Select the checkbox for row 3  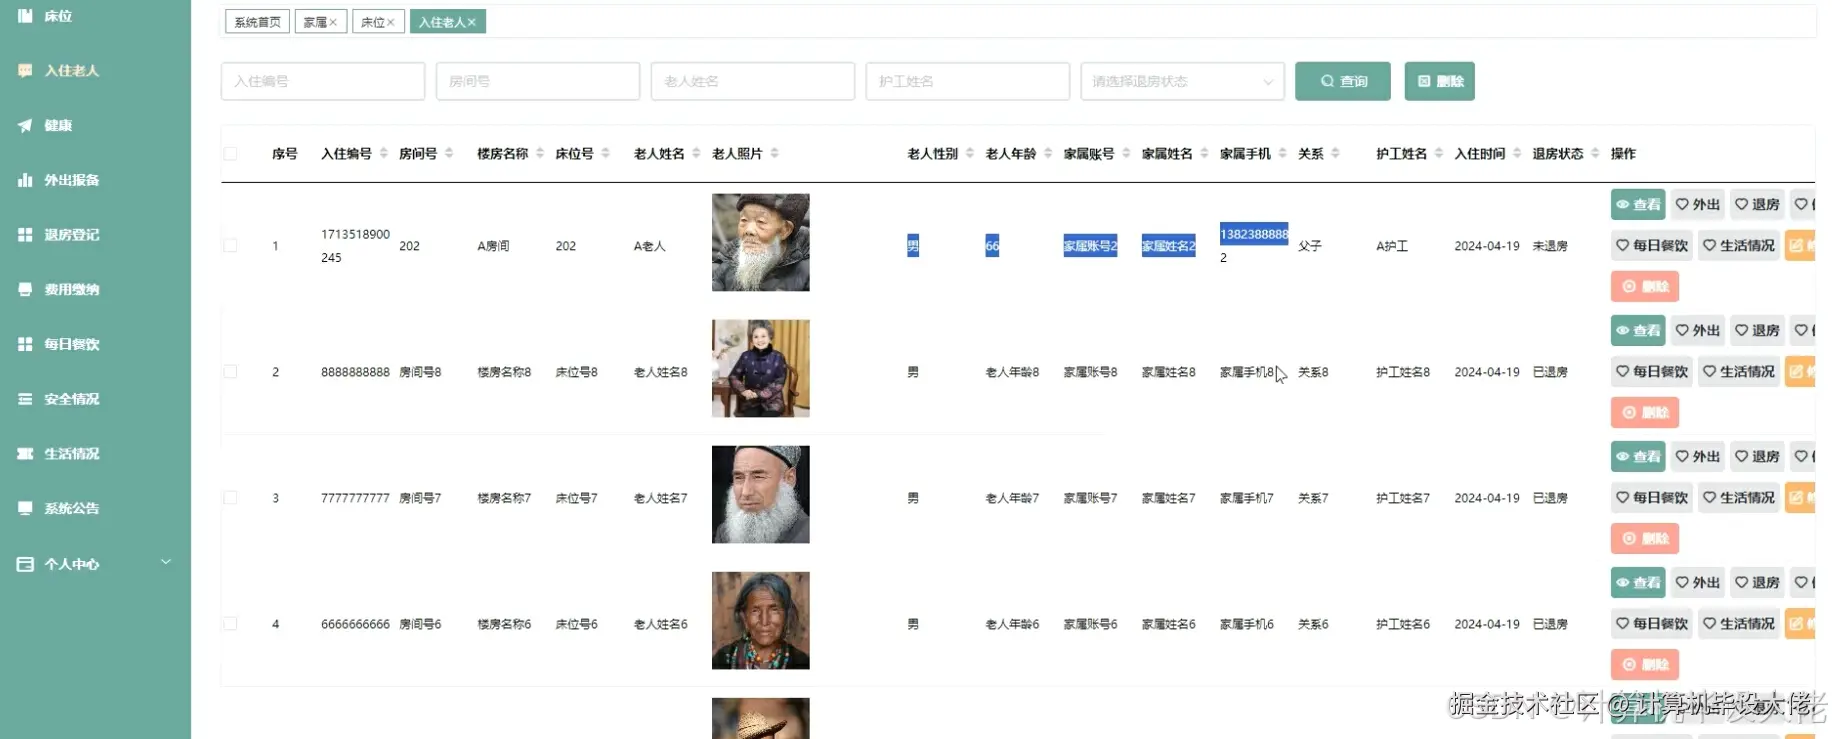point(231,498)
